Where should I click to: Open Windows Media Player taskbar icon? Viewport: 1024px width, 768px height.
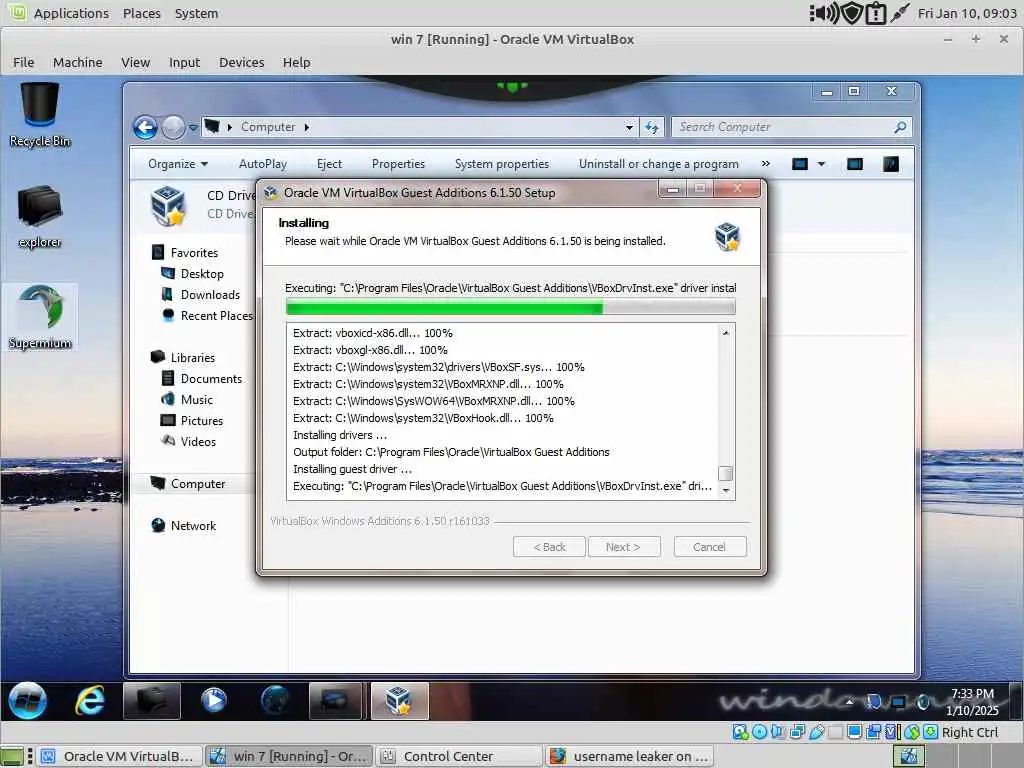(x=213, y=700)
